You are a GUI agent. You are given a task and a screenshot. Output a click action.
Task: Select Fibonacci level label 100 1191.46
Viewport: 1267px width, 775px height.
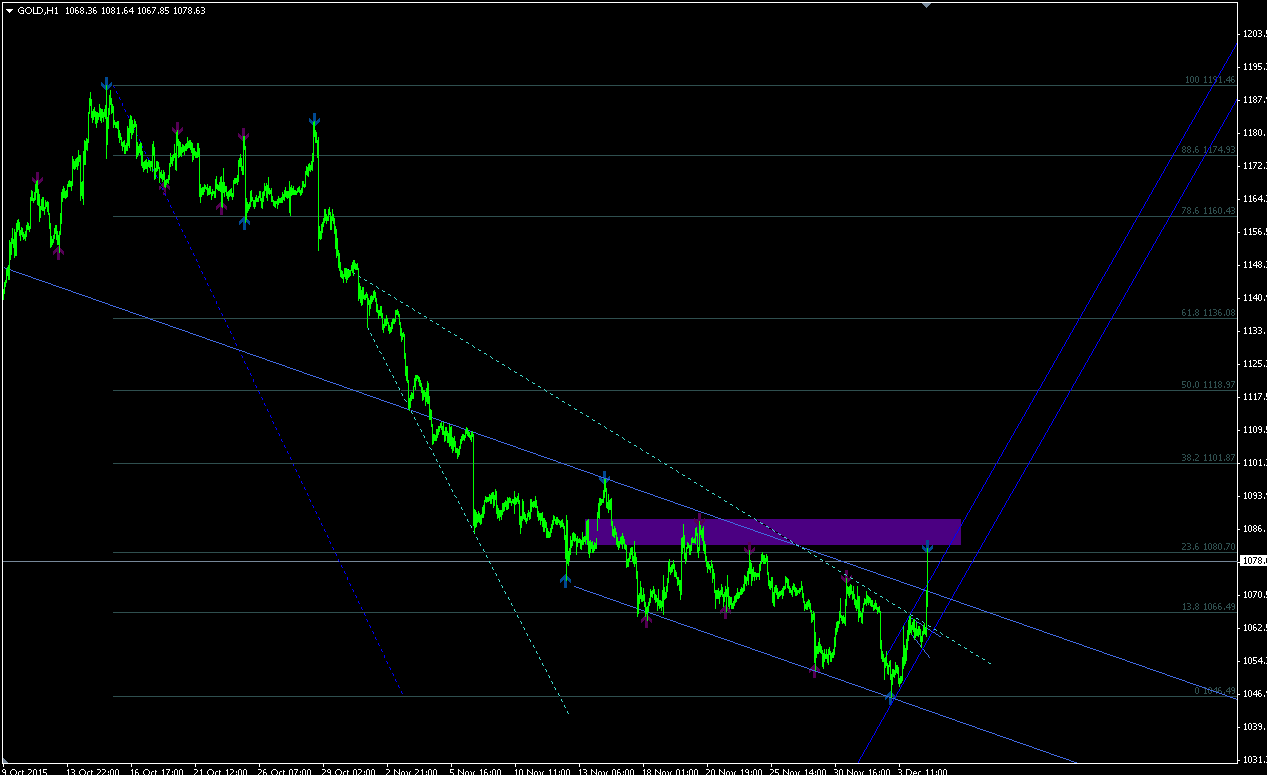pos(1209,80)
